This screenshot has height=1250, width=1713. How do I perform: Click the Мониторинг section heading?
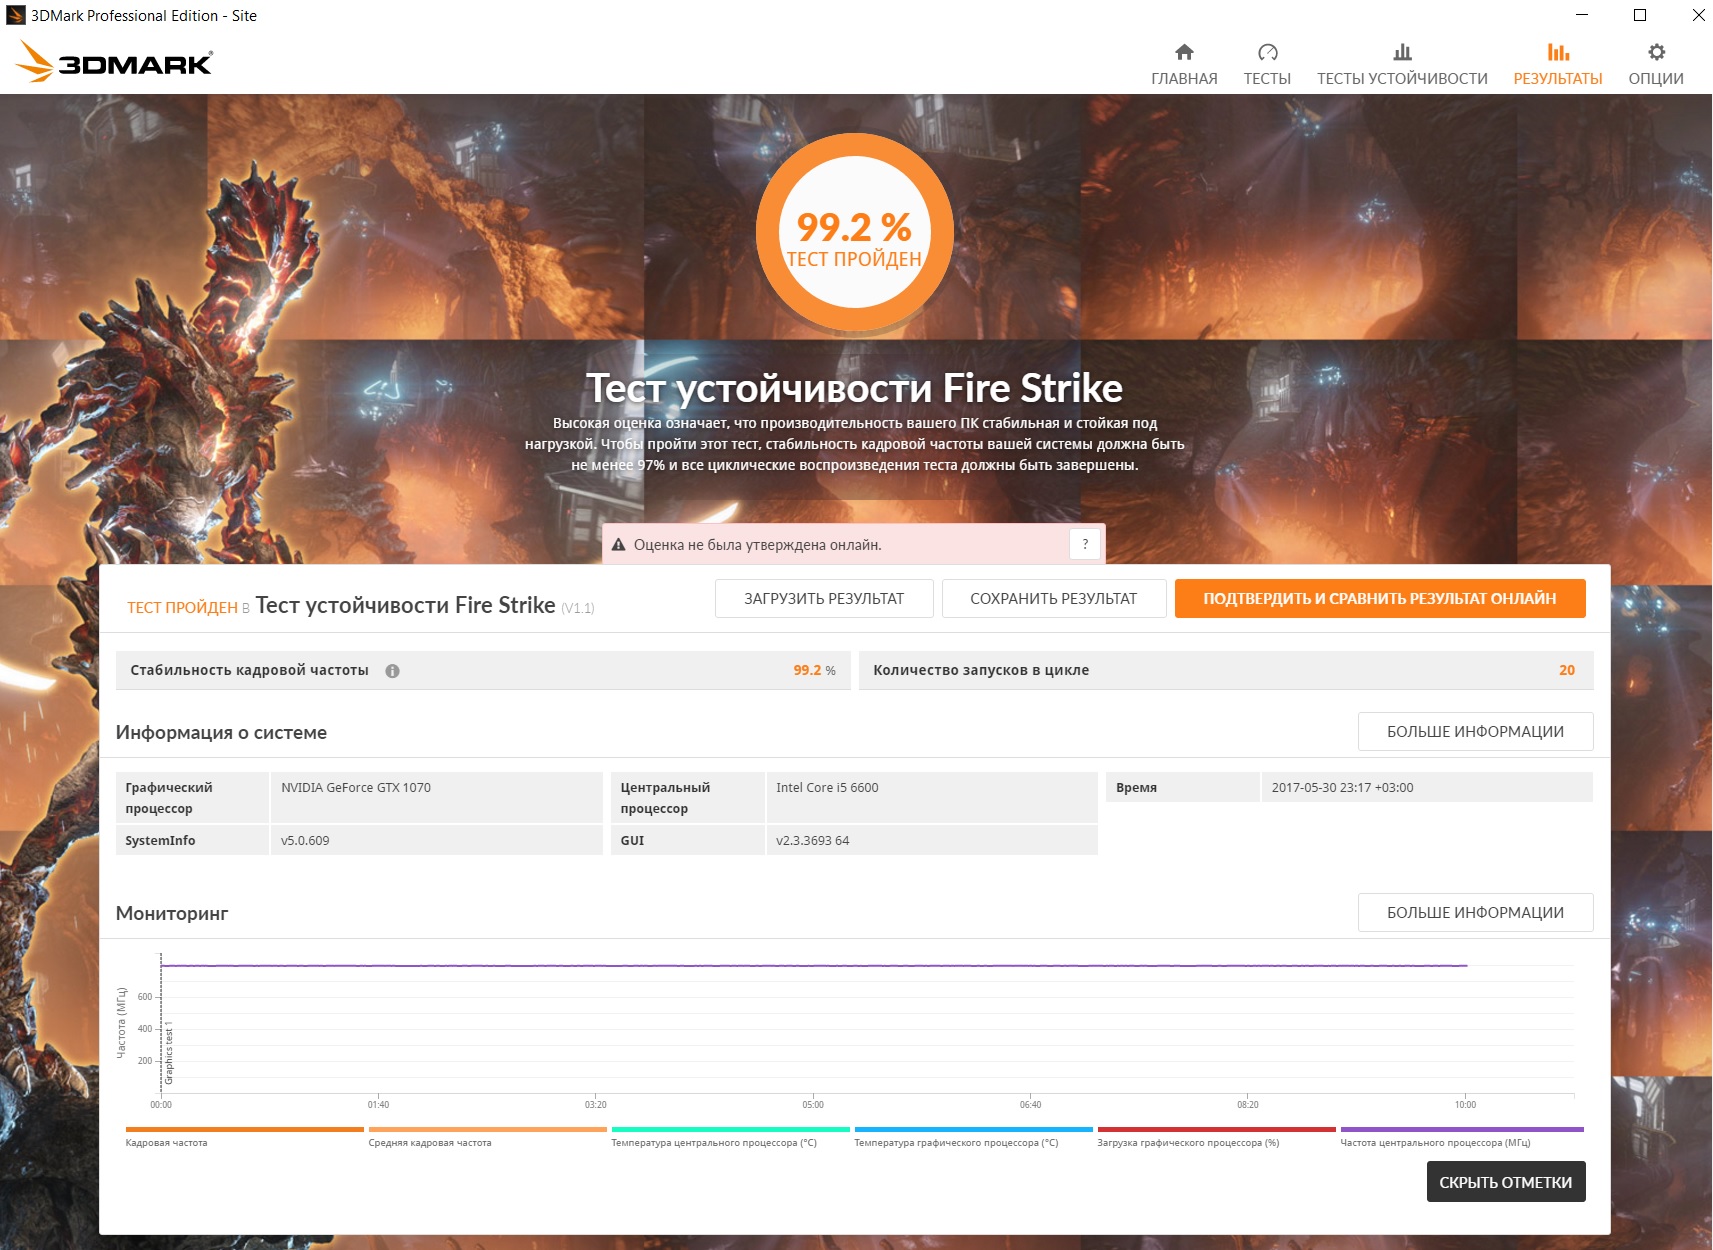click(172, 913)
